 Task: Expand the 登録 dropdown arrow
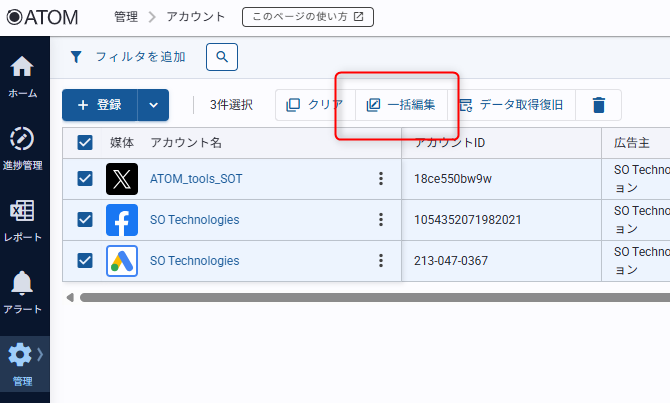[153, 105]
